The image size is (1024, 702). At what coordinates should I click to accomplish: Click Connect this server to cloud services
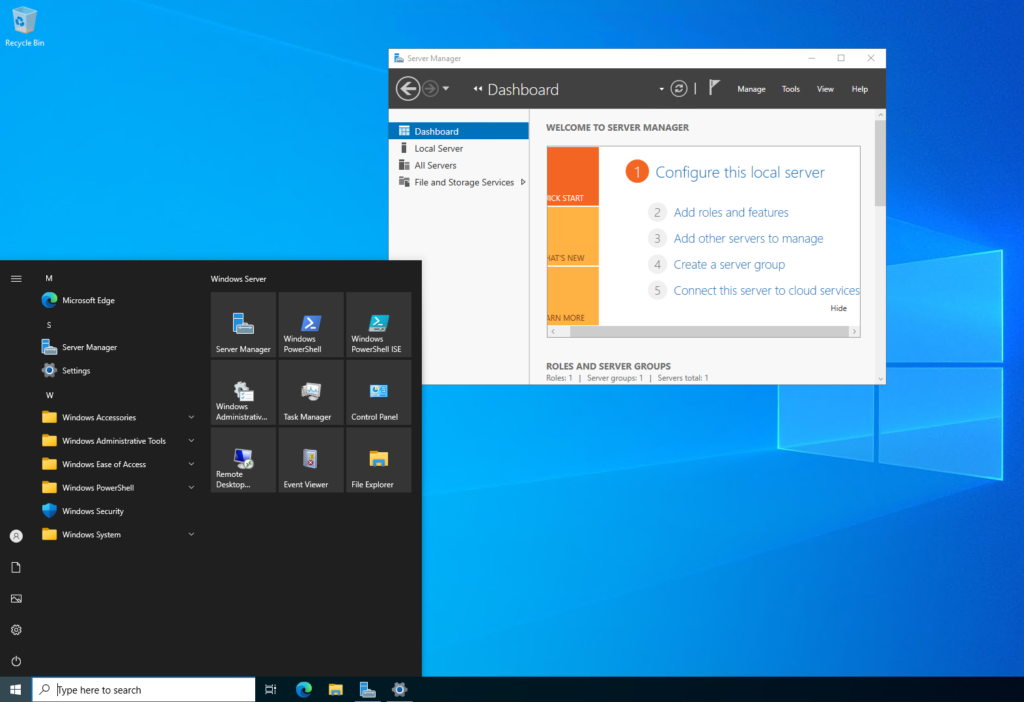tap(766, 291)
